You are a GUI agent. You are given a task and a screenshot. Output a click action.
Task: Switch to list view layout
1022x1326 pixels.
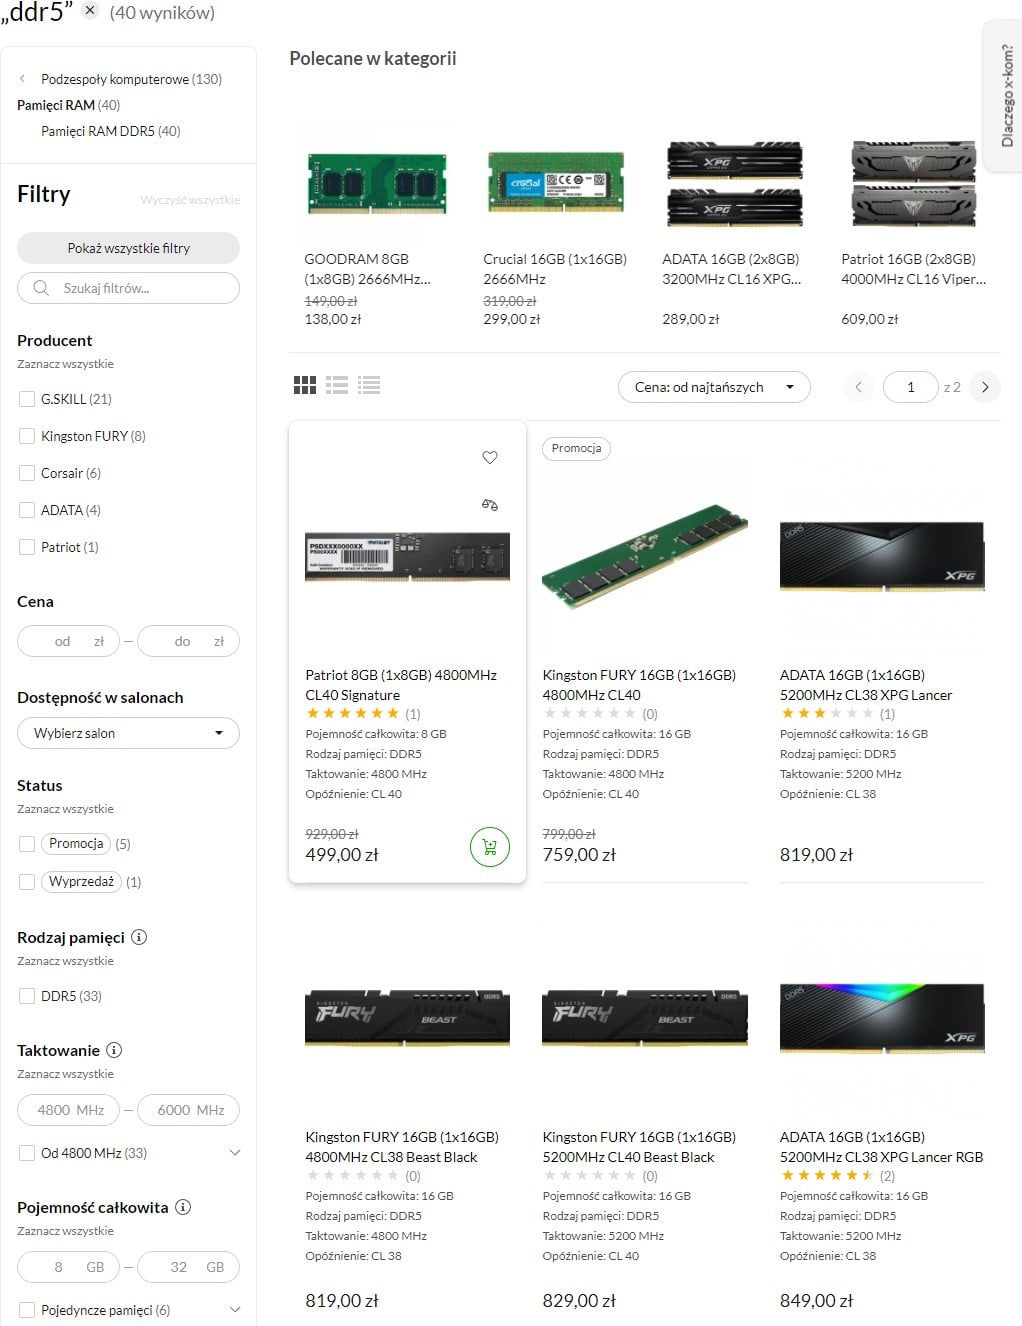337,385
